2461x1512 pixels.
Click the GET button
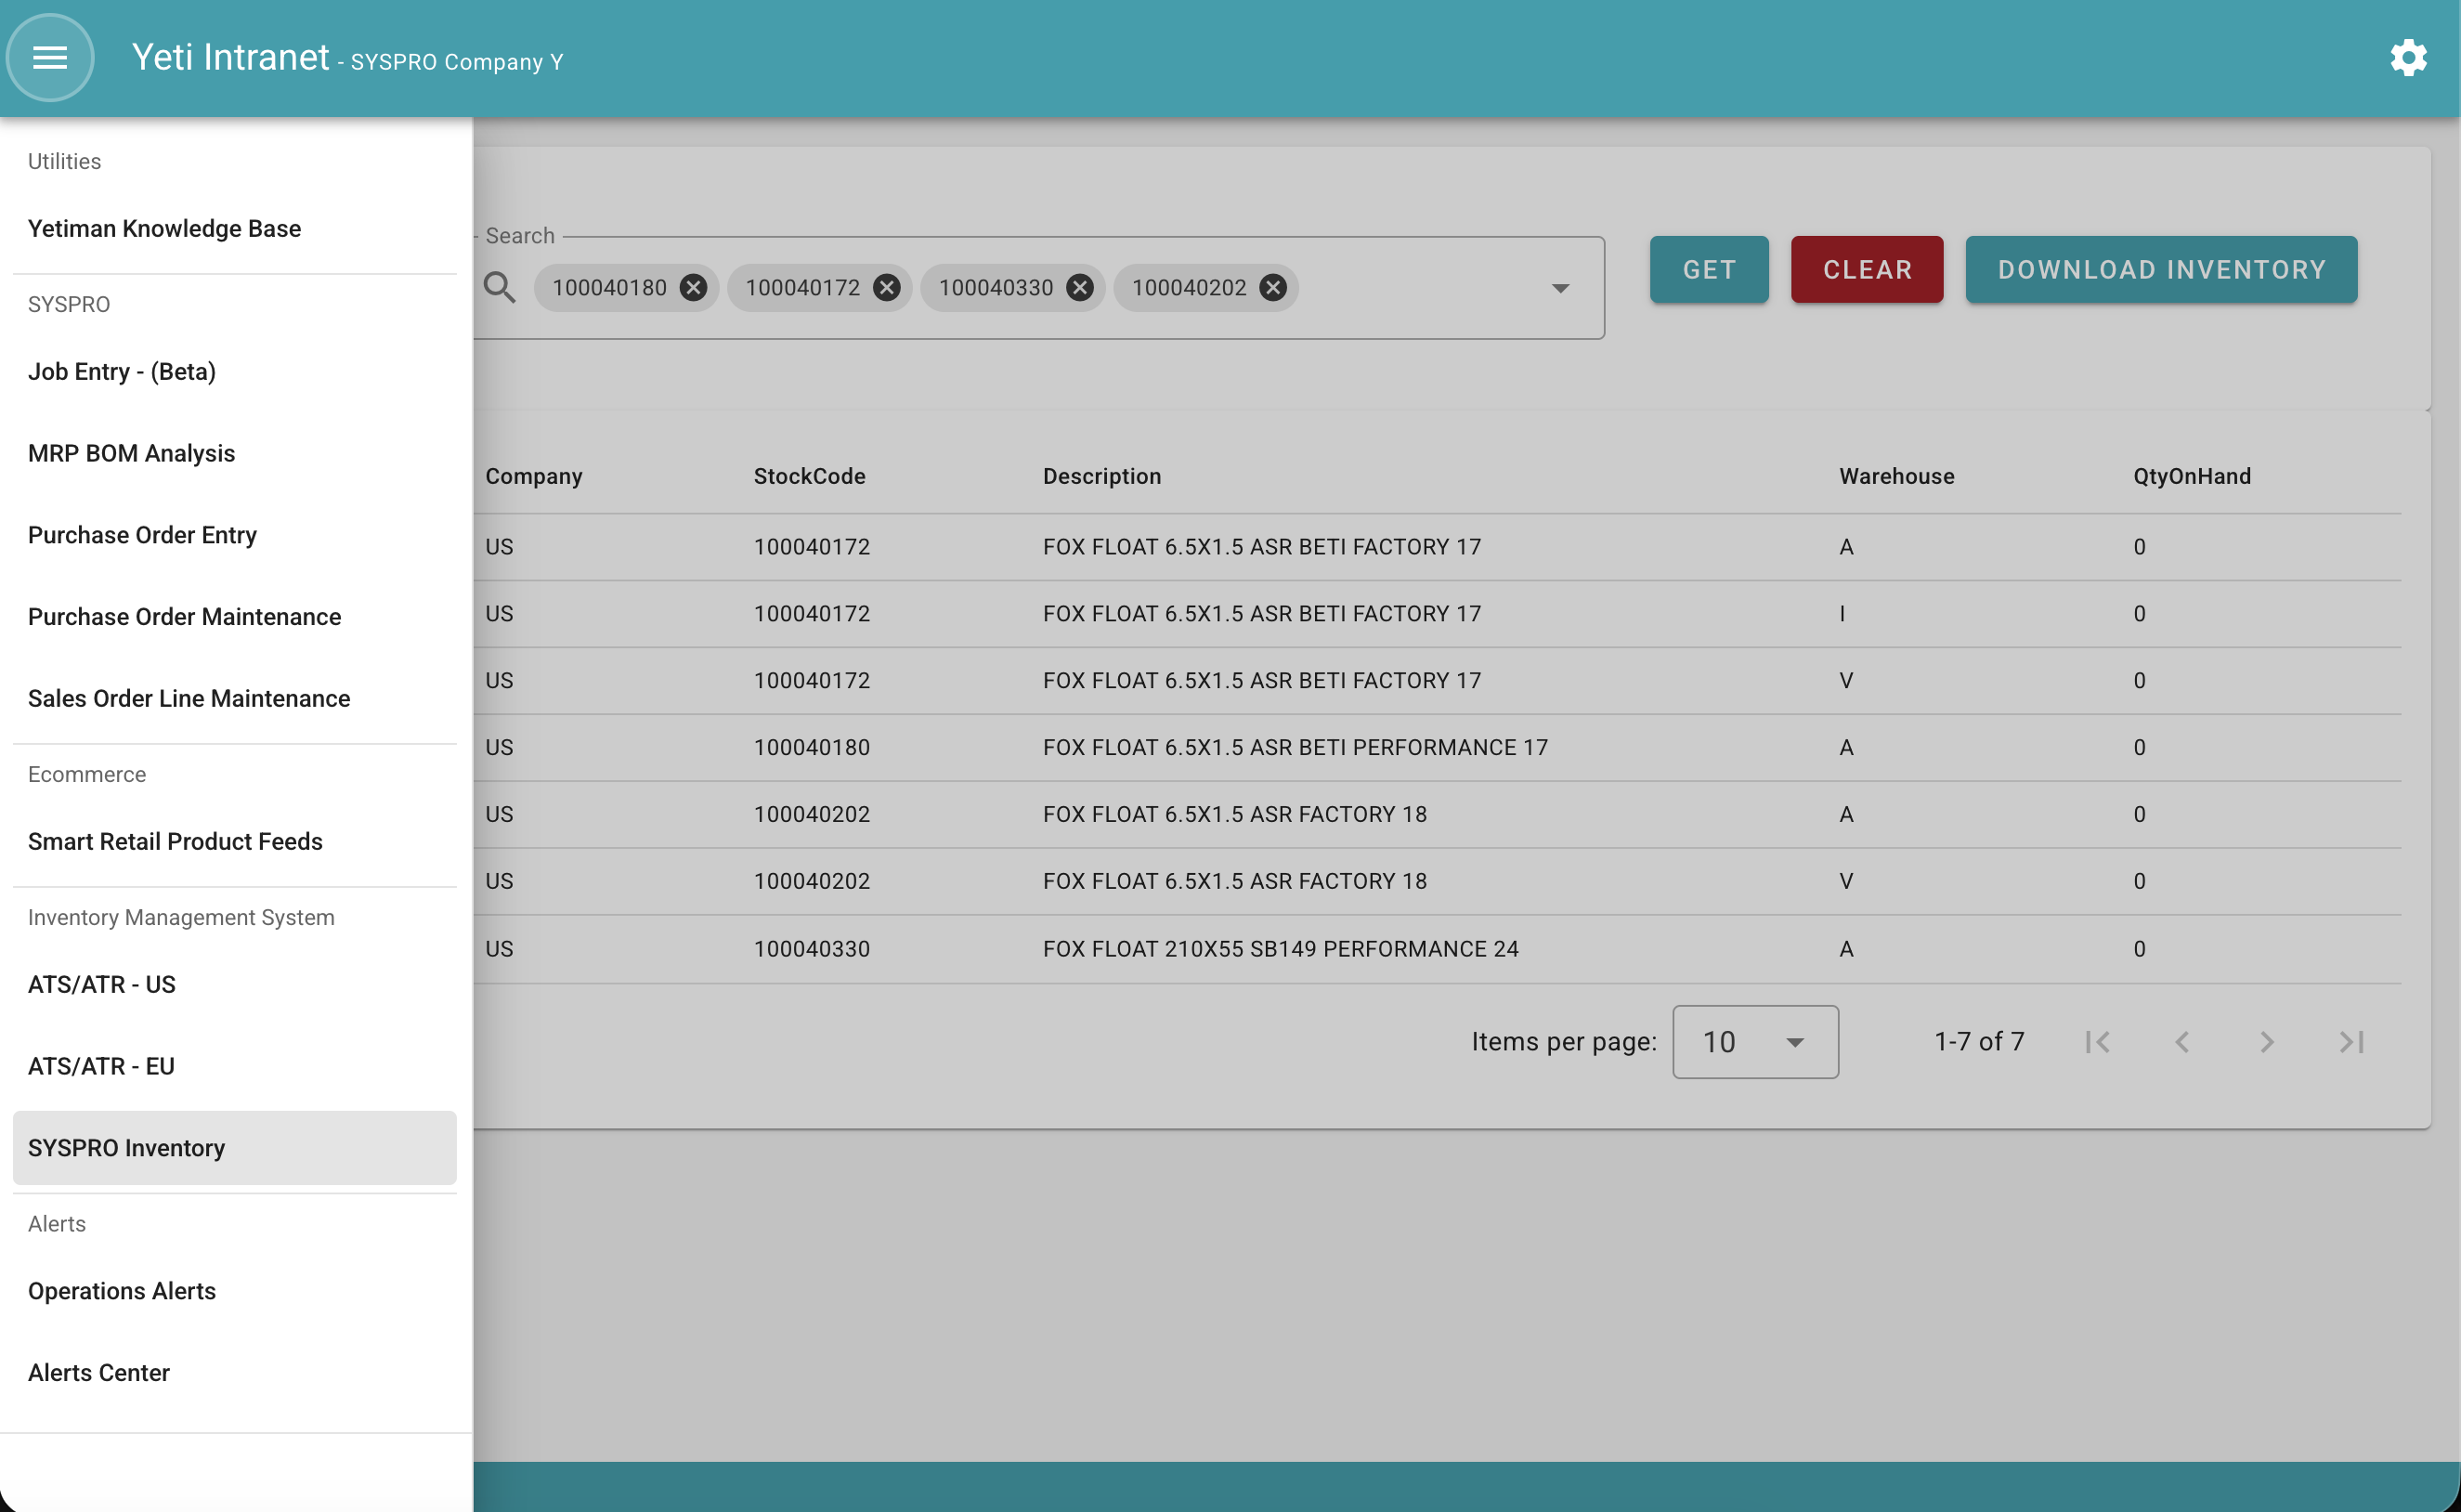click(1709, 270)
